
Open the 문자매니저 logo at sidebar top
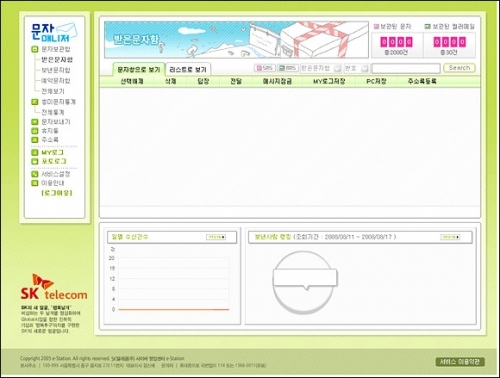54,32
